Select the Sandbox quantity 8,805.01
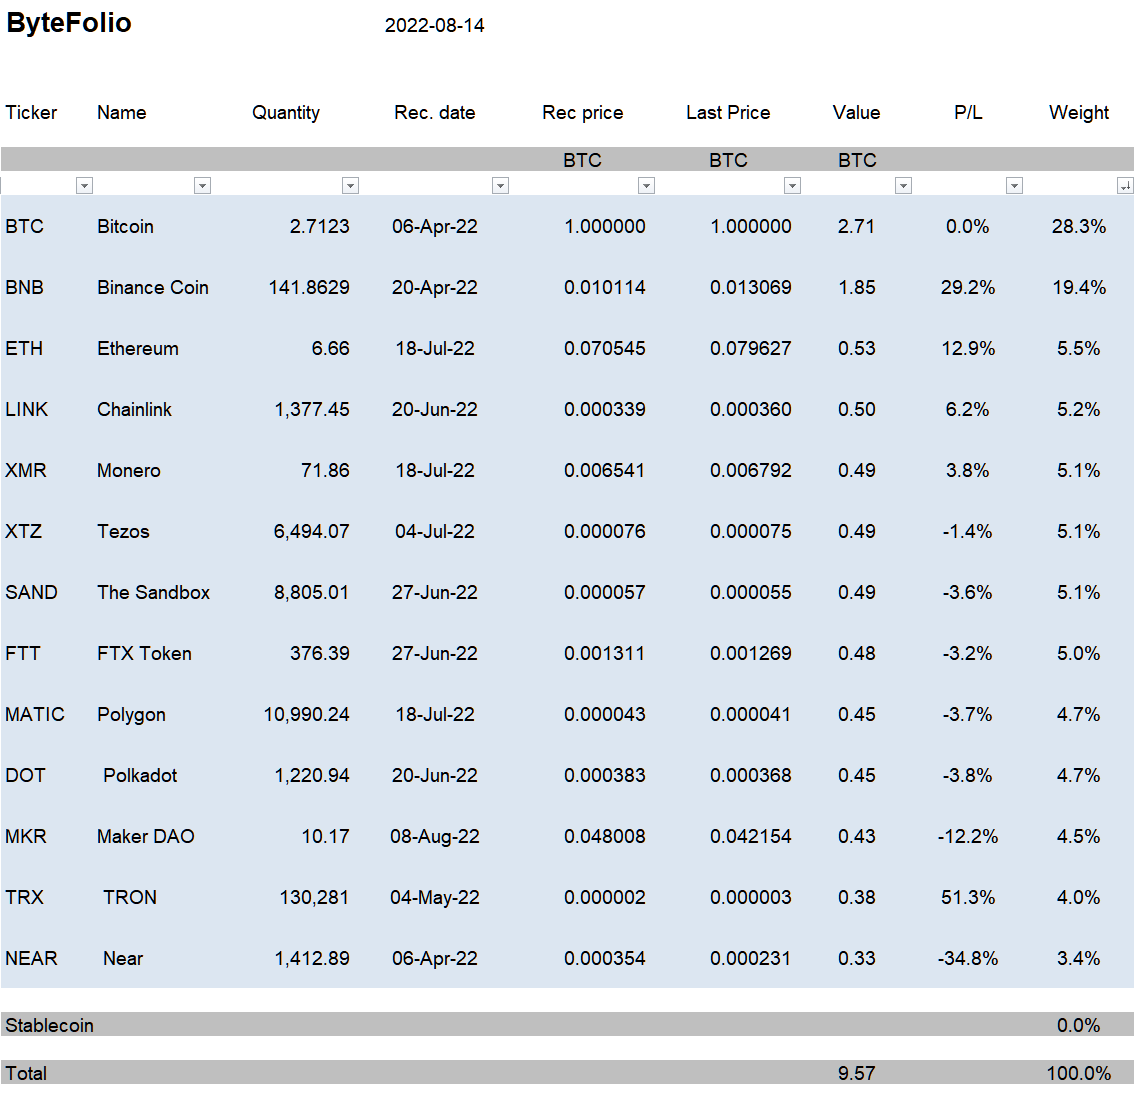This screenshot has width=1141, height=1104. [x=311, y=593]
